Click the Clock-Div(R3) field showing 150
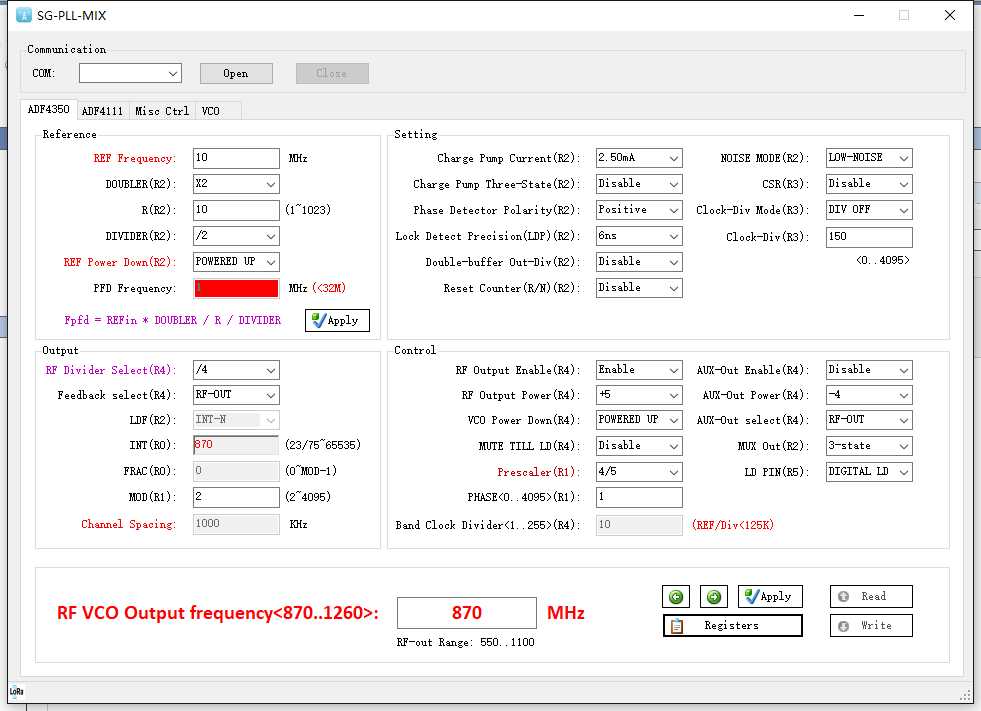Viewport: 981px width, 711px height. 869,236
